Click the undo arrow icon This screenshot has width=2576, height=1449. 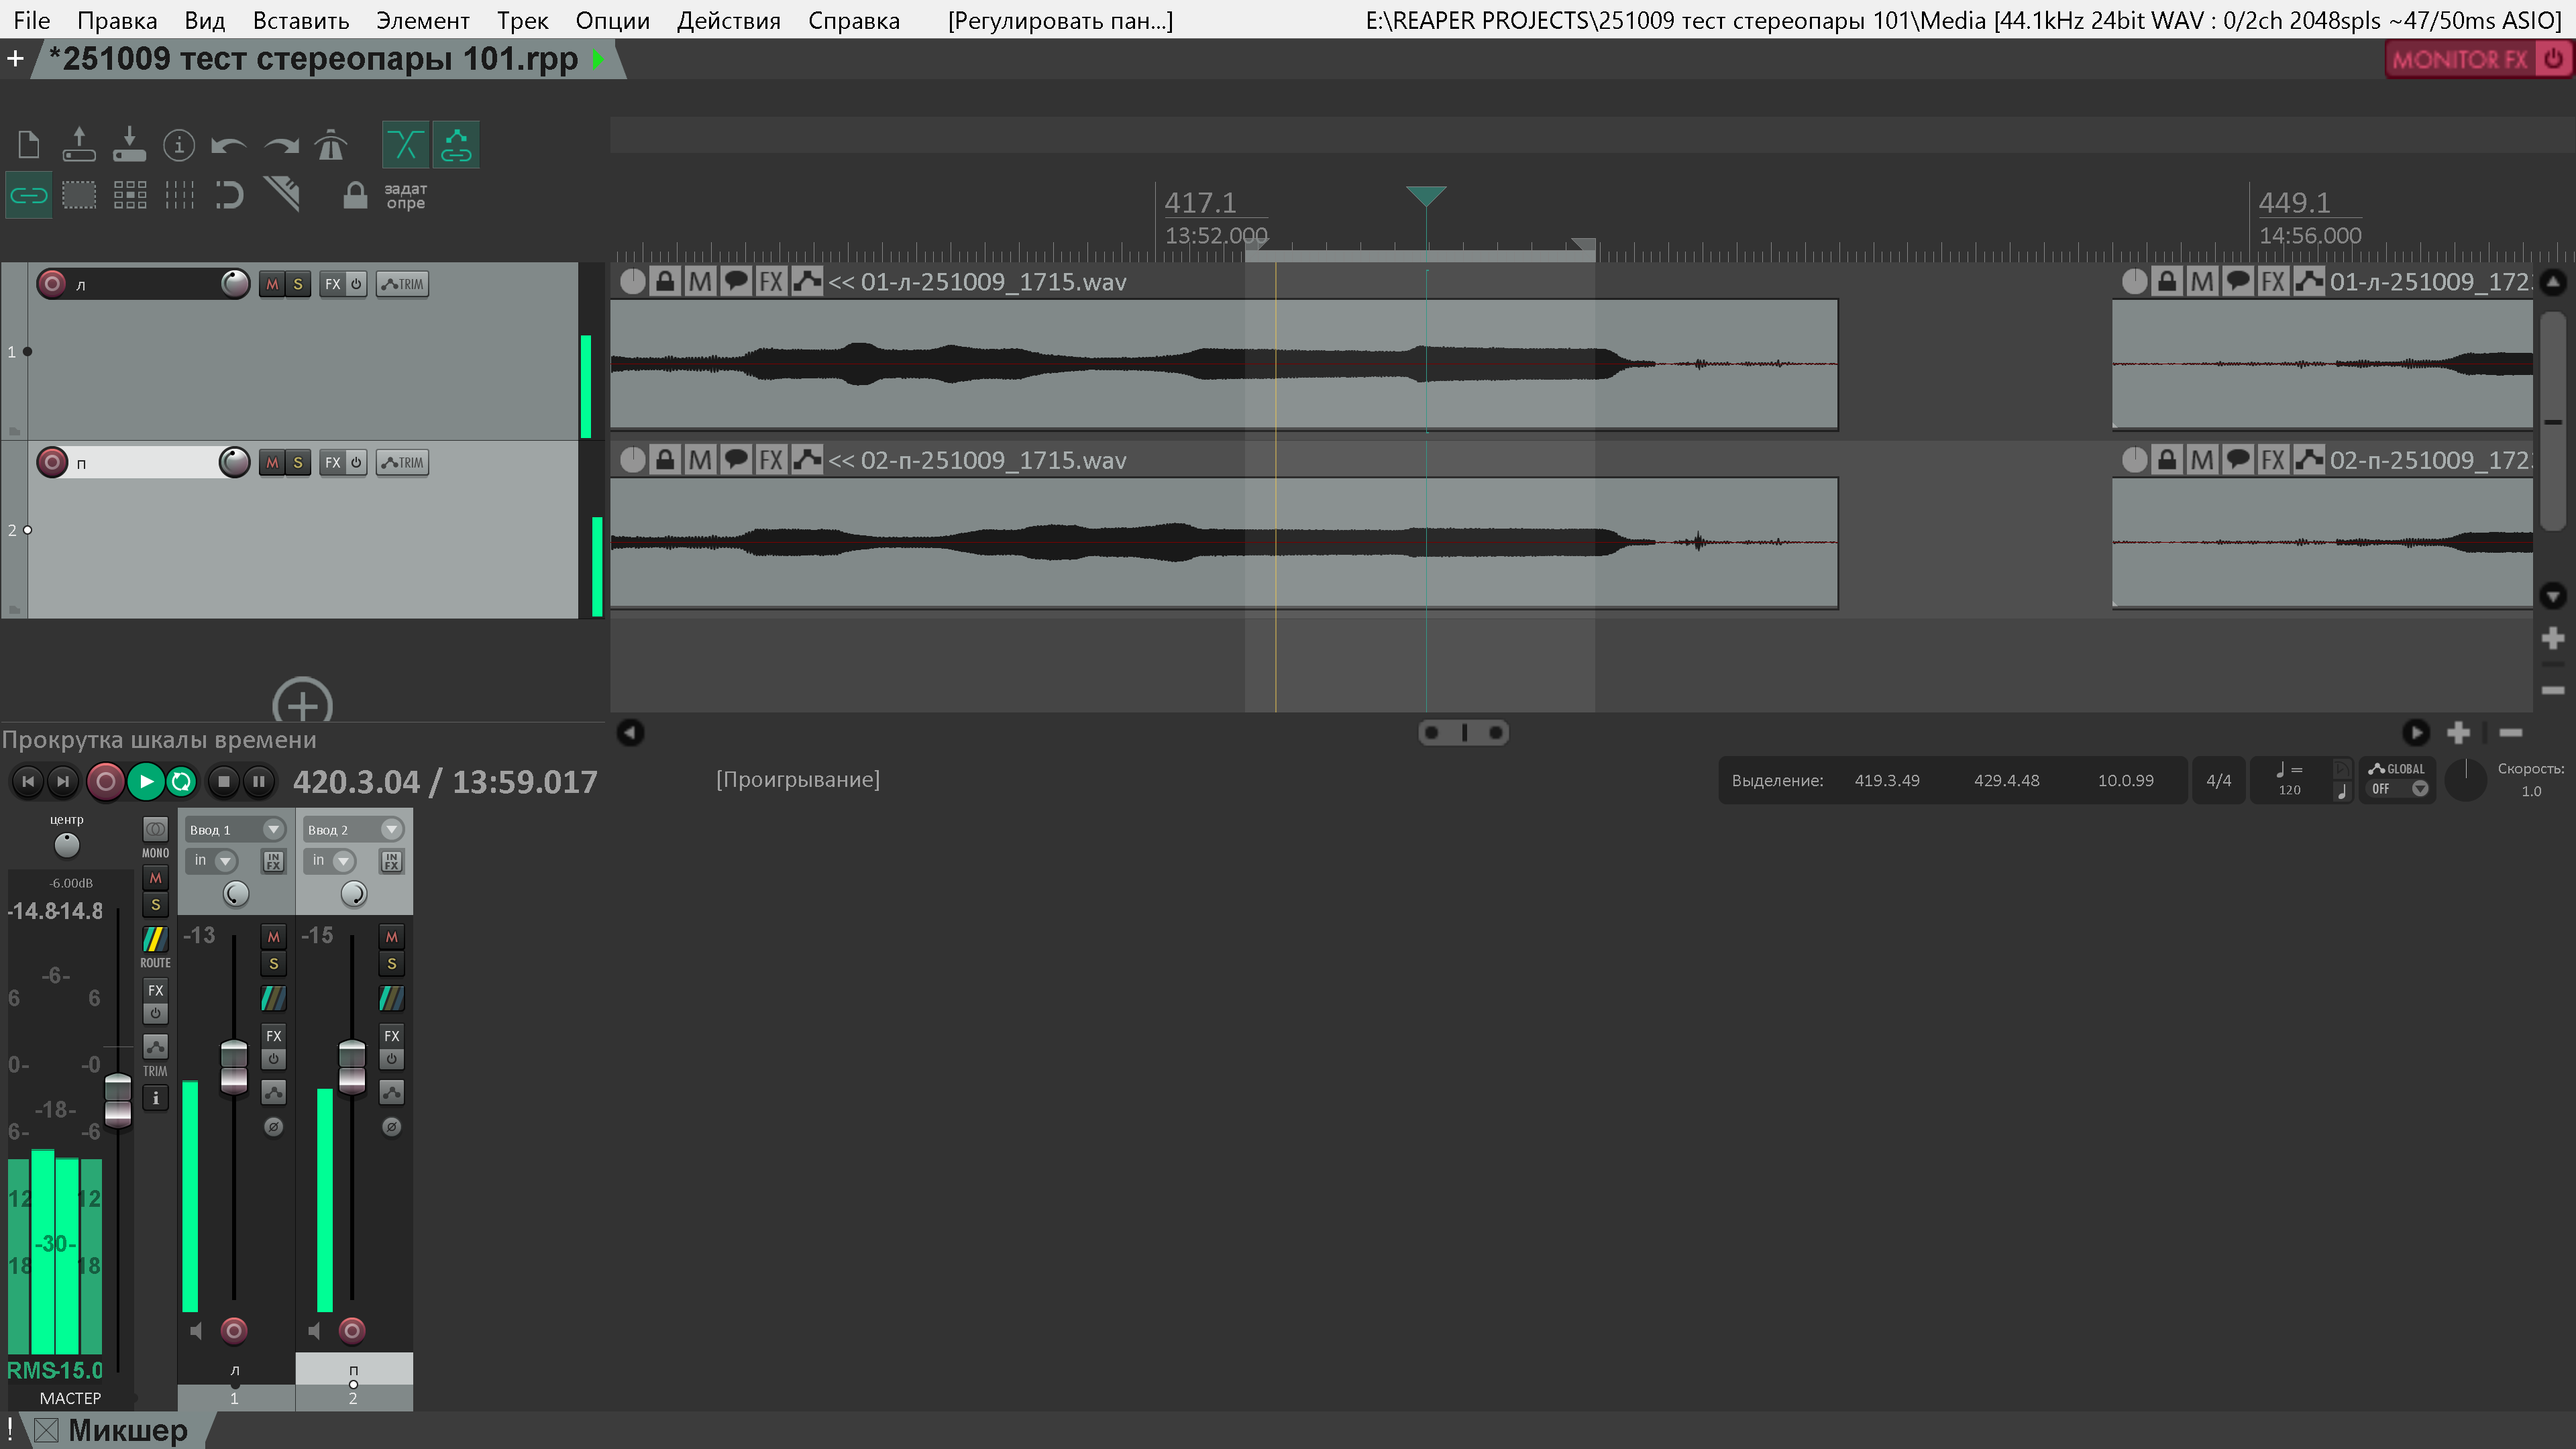229,146
